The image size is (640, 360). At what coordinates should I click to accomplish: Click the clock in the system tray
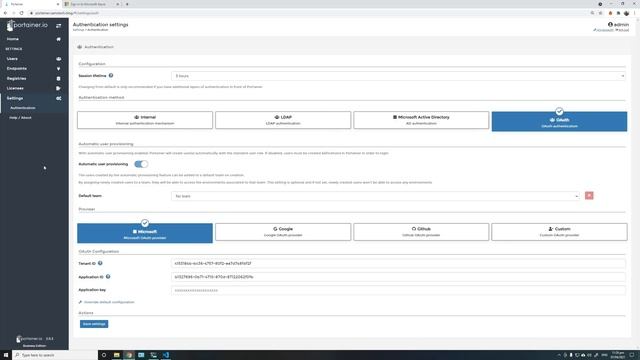(x=618, y=355)
